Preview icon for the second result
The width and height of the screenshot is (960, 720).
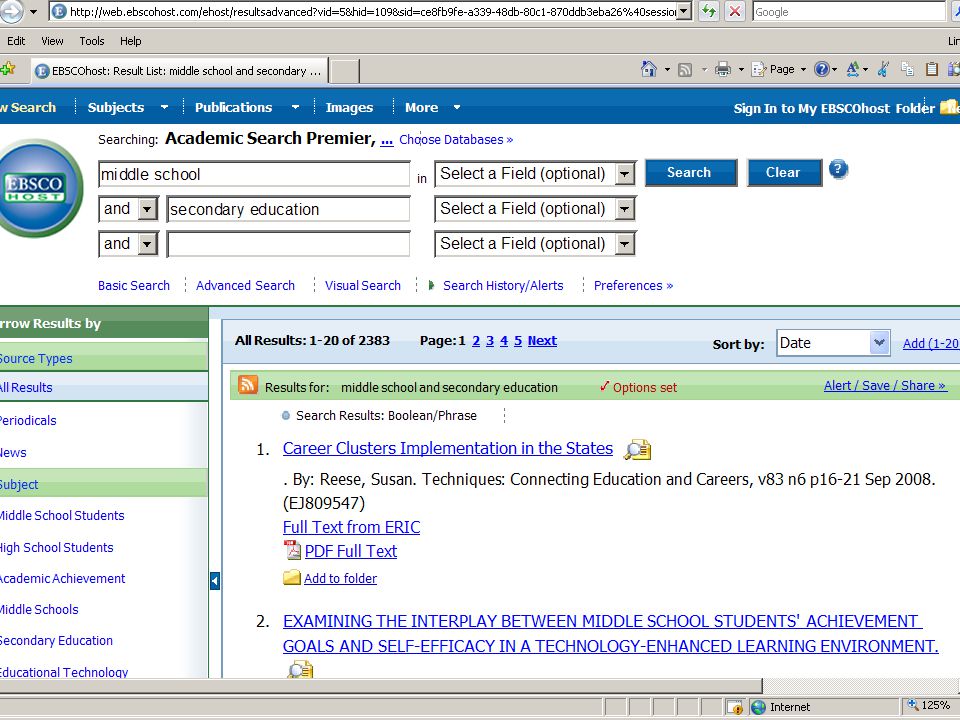(x=300, y=669)
